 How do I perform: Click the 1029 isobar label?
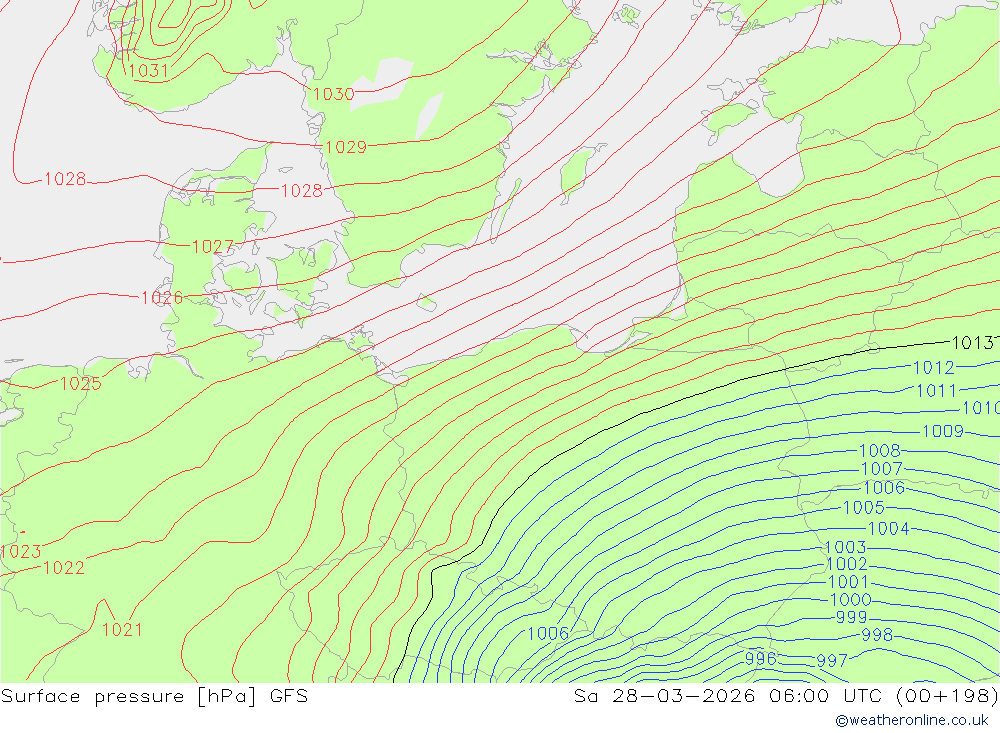(346, 147)
